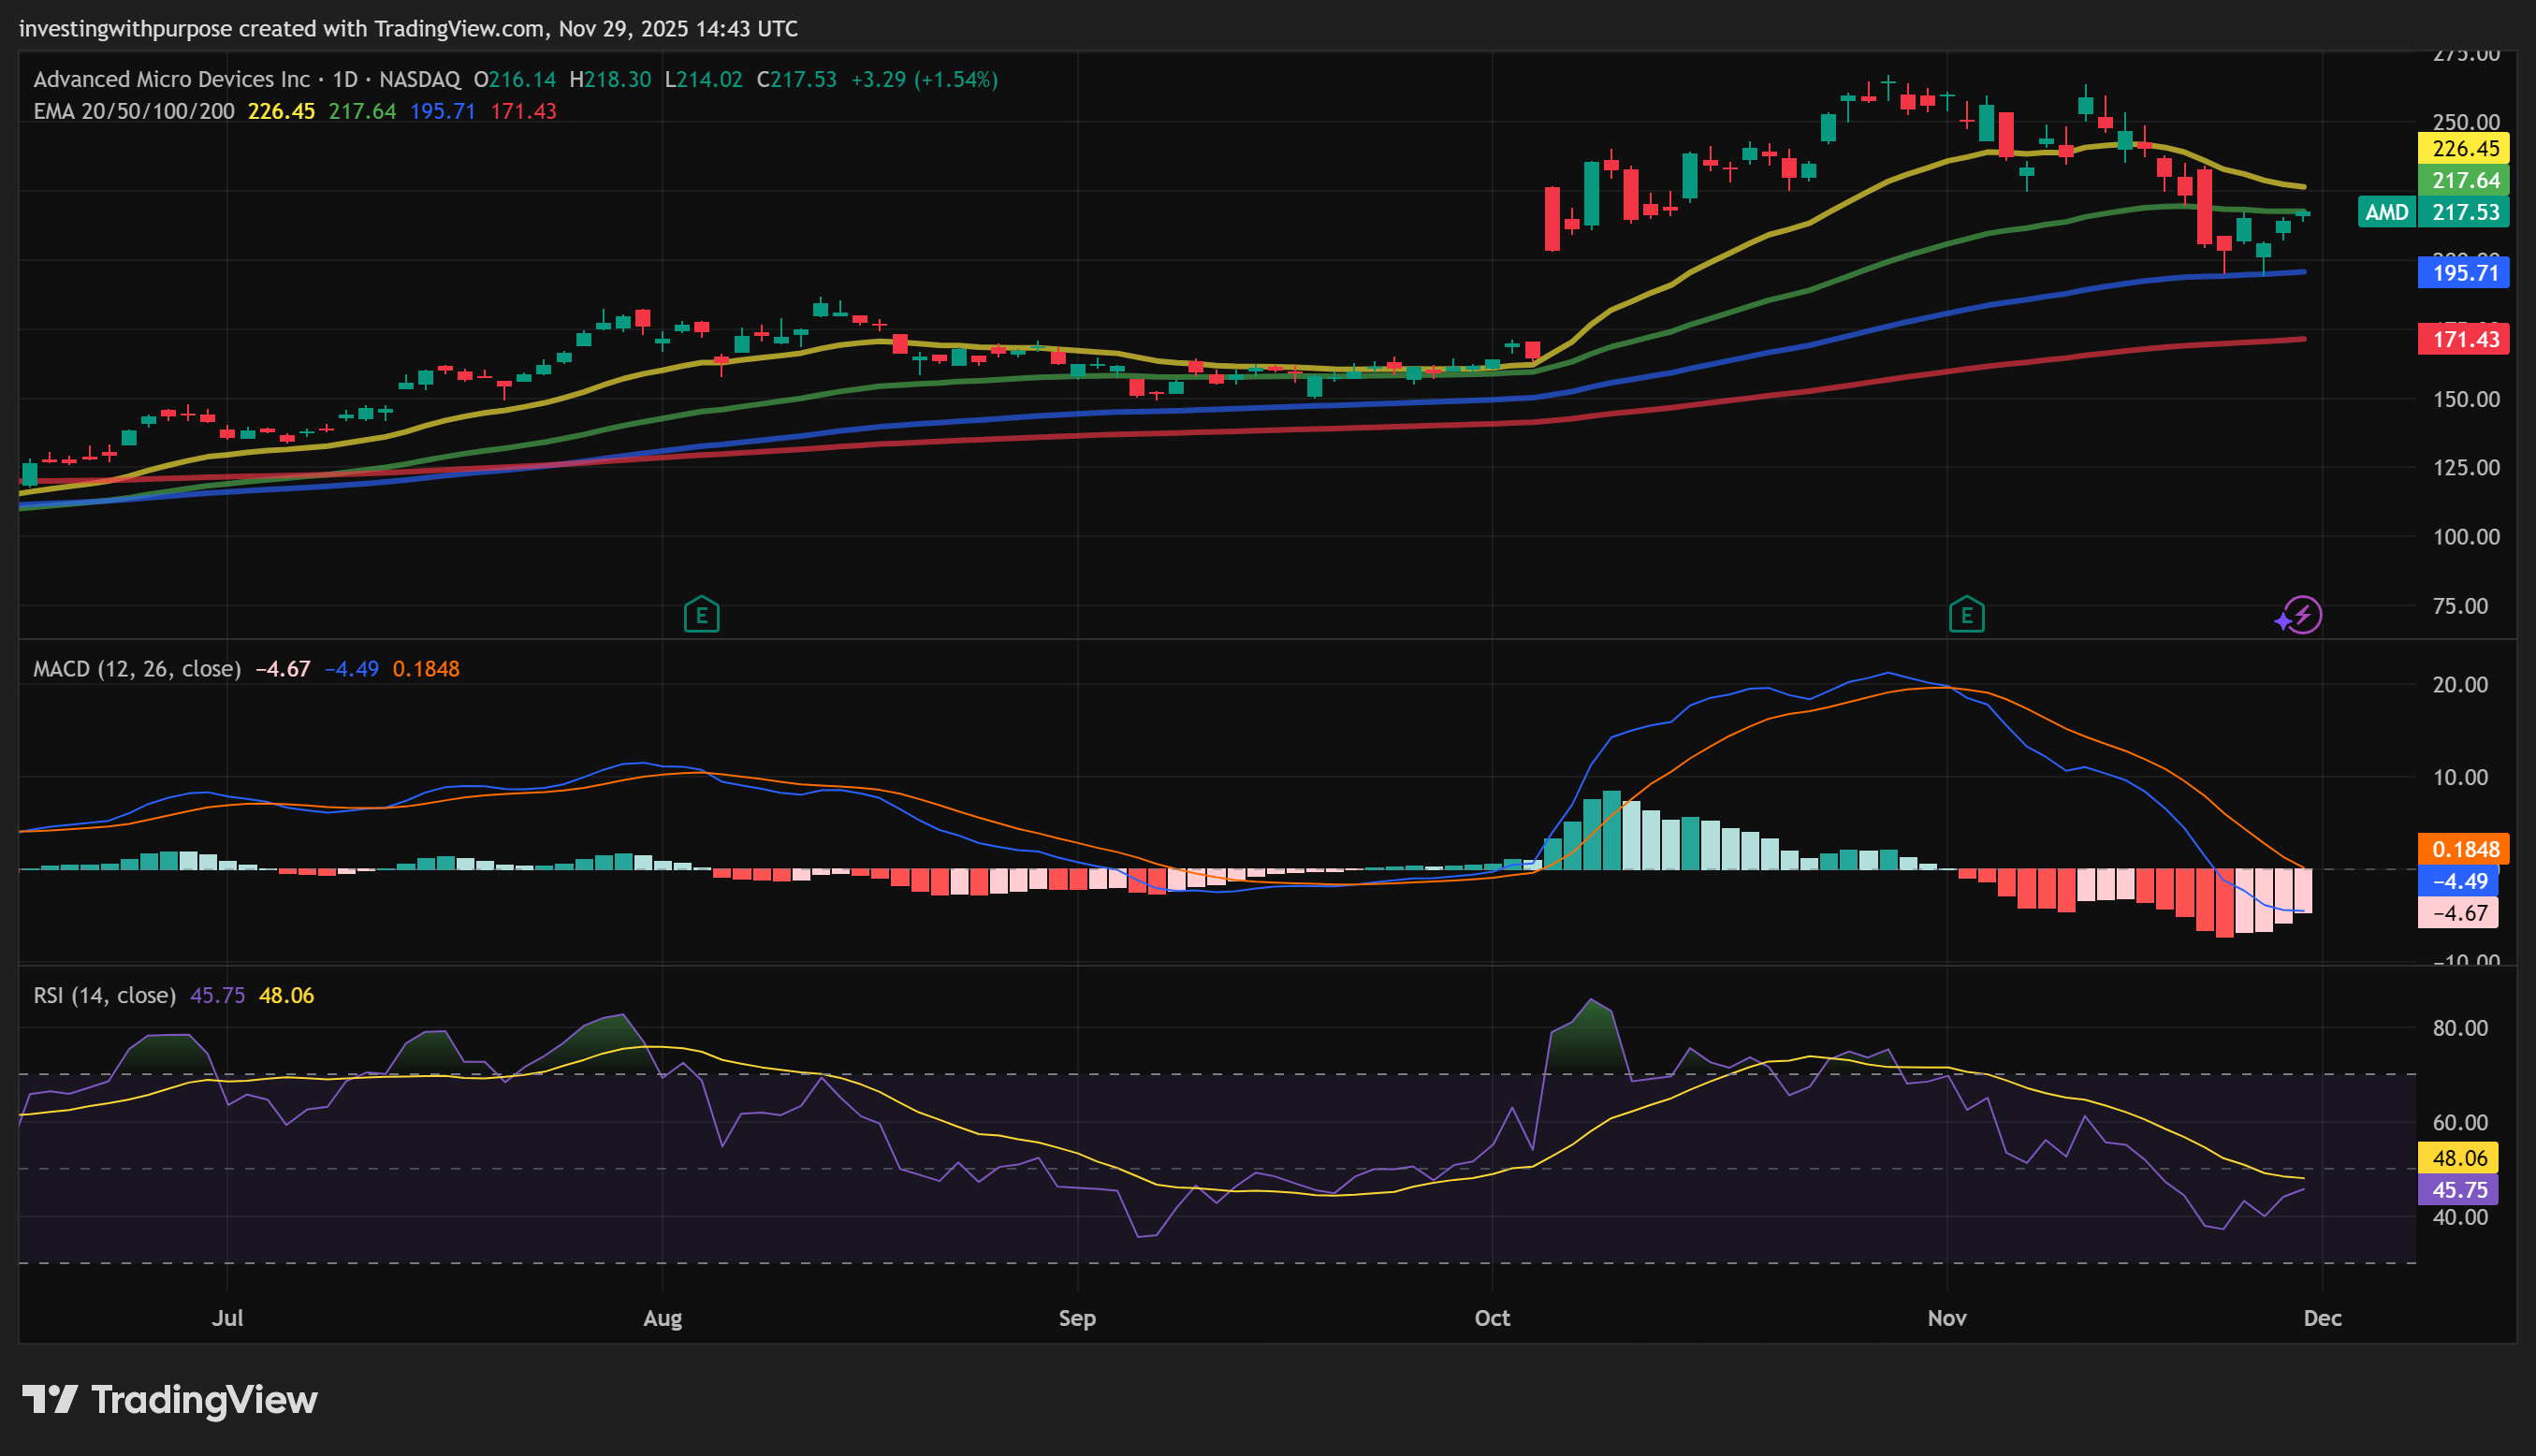Click the yellow 226.45 EMA price label

(2464, 149)
